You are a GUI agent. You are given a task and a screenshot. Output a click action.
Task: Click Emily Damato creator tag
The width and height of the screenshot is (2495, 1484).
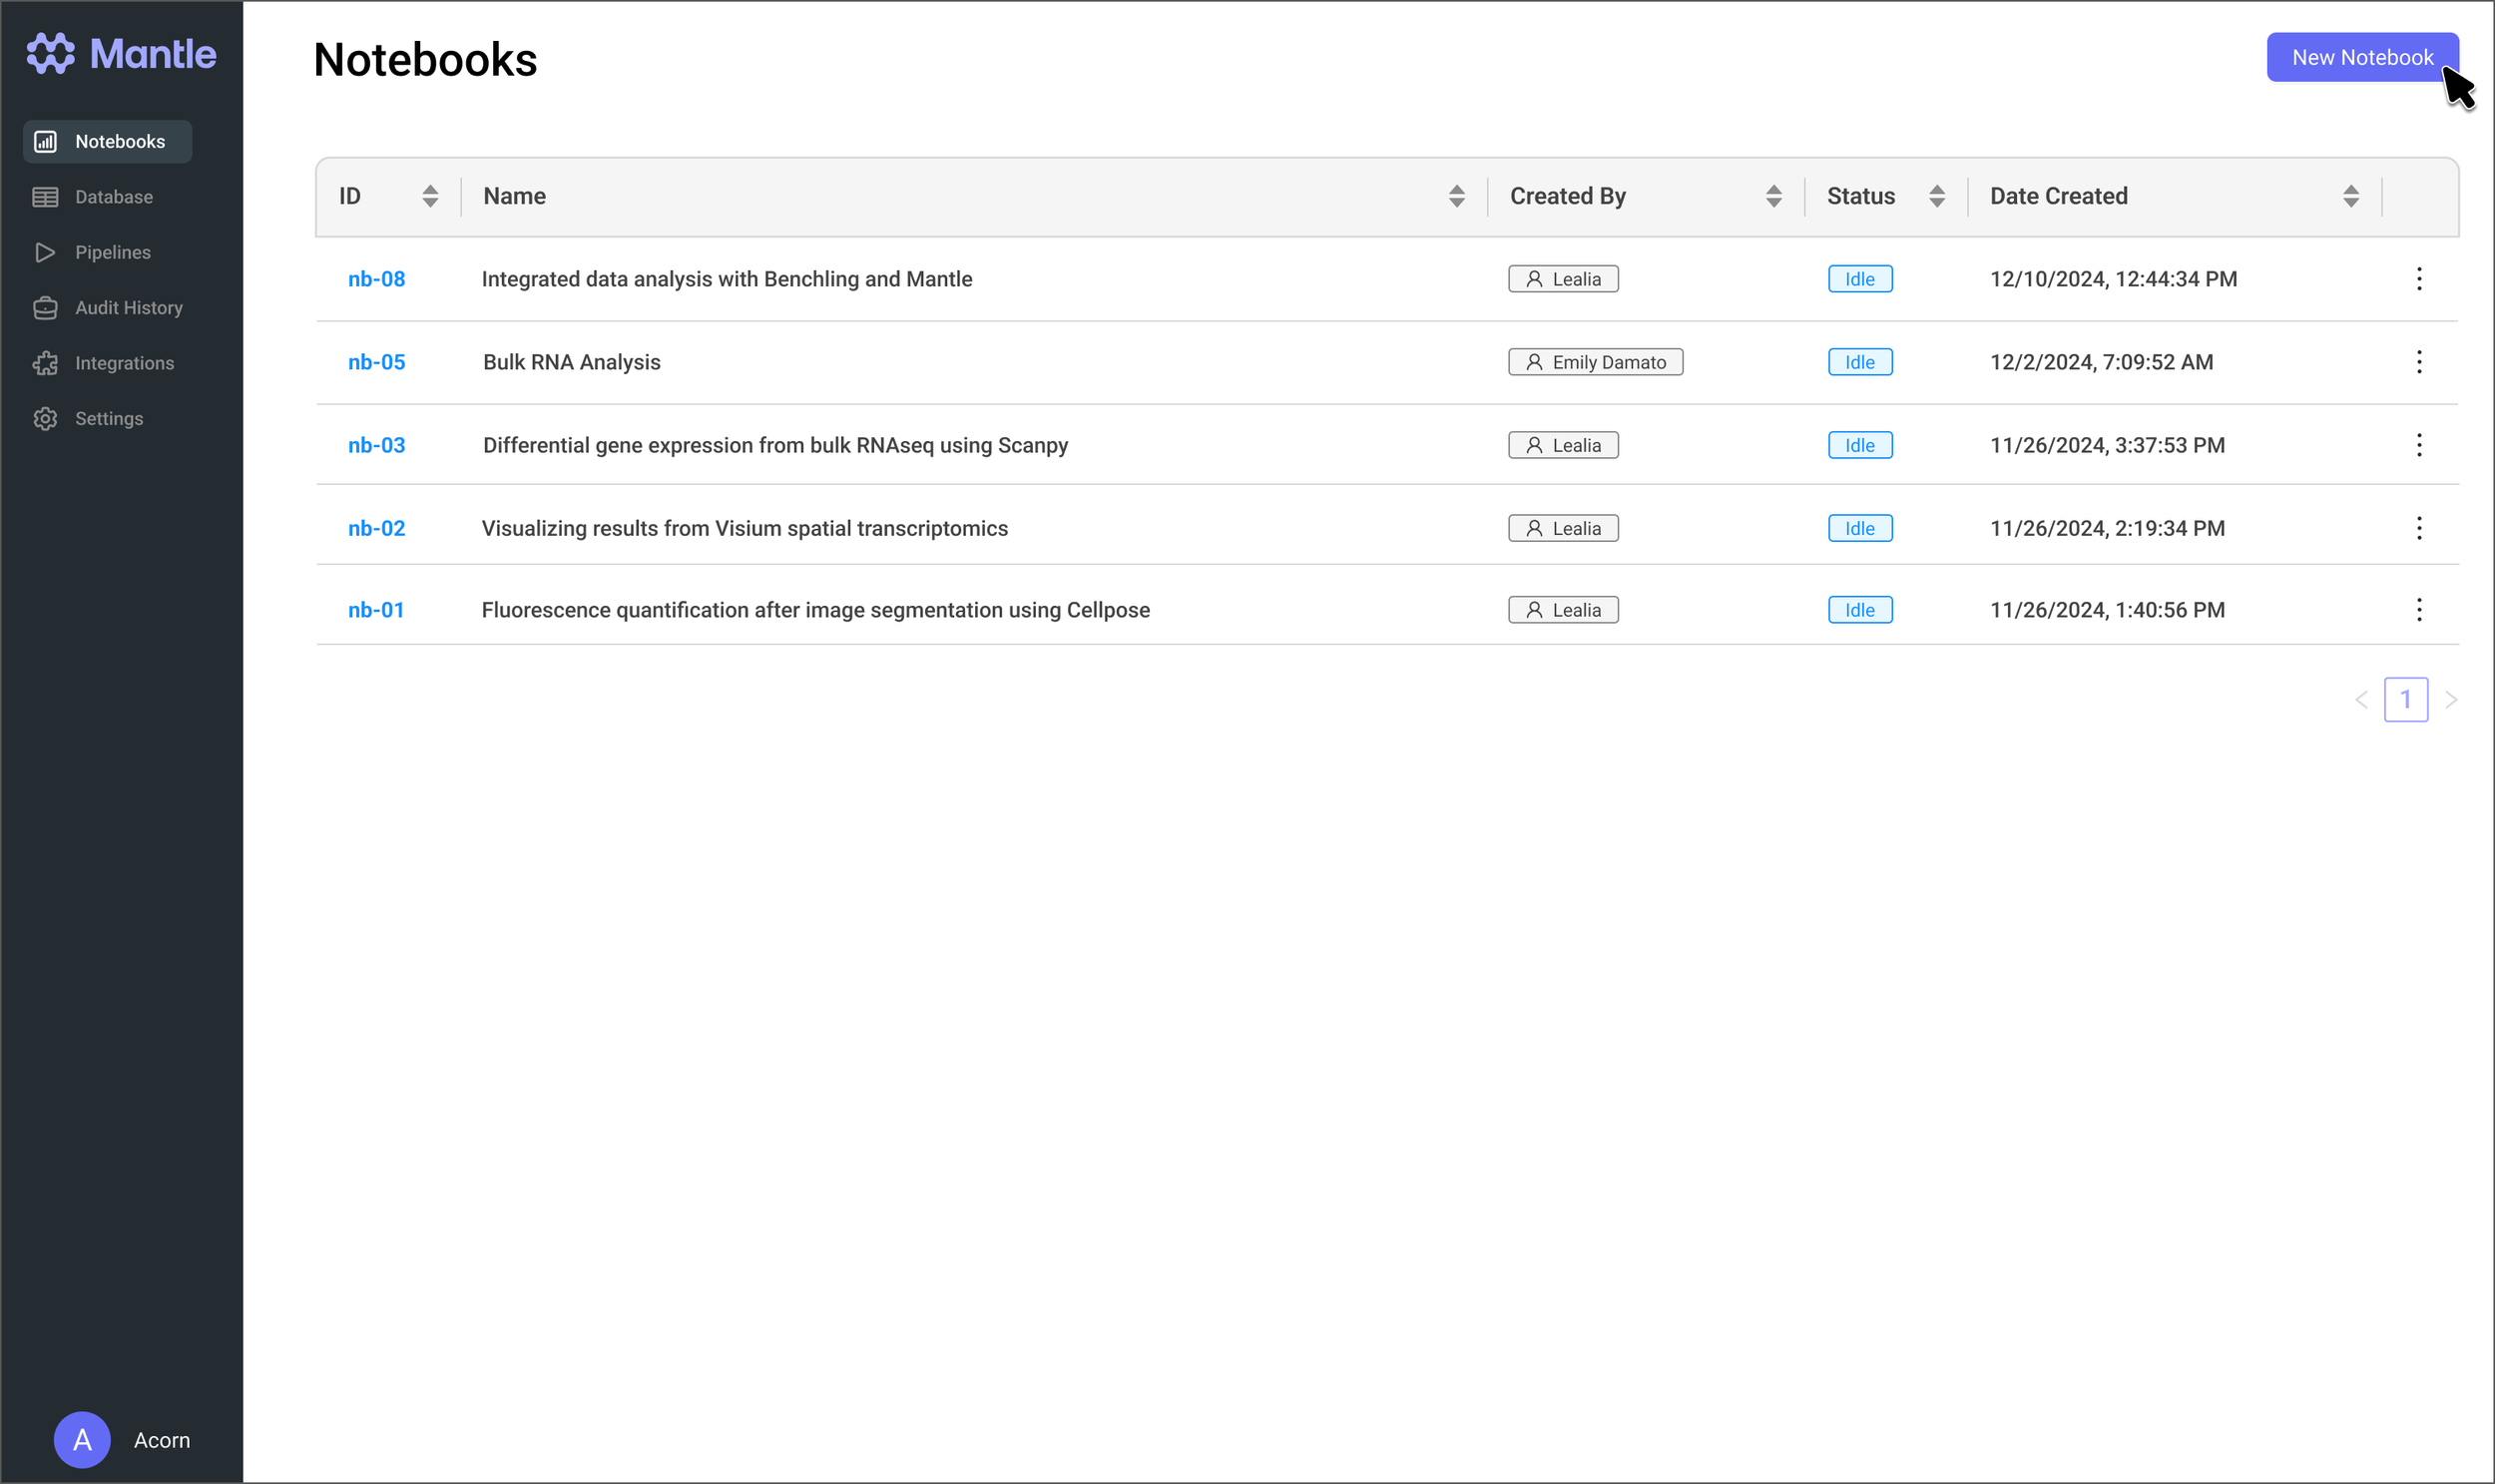1595,362
